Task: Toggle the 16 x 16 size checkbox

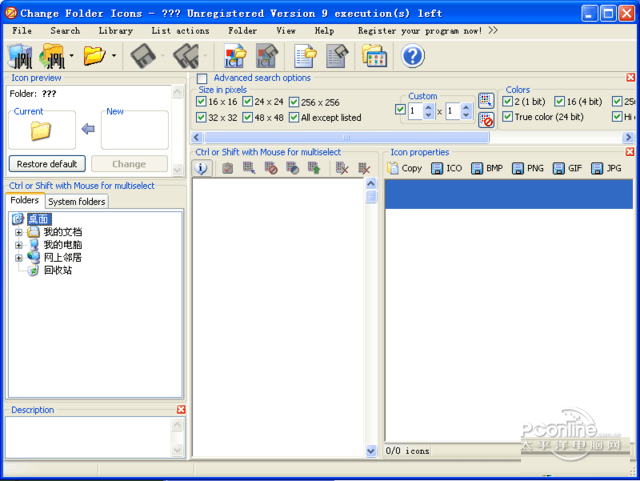Action: (x=201, y=102)
